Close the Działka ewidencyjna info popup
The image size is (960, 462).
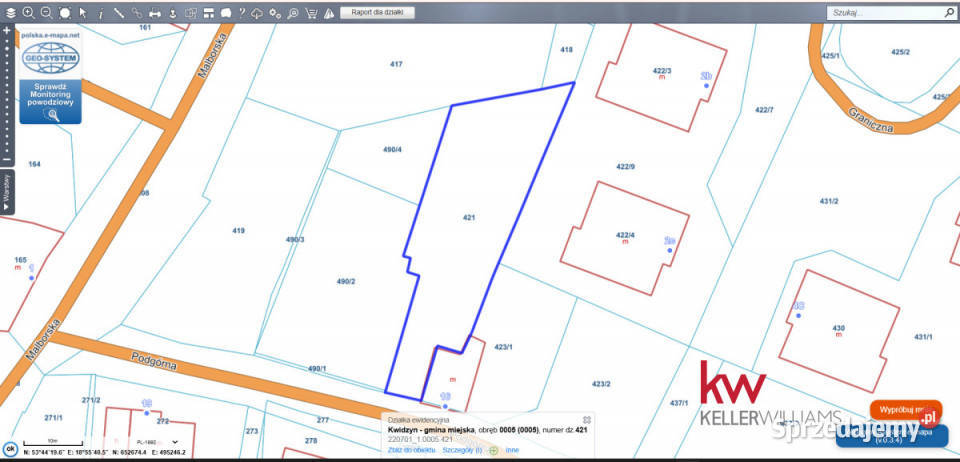[587, 419]
